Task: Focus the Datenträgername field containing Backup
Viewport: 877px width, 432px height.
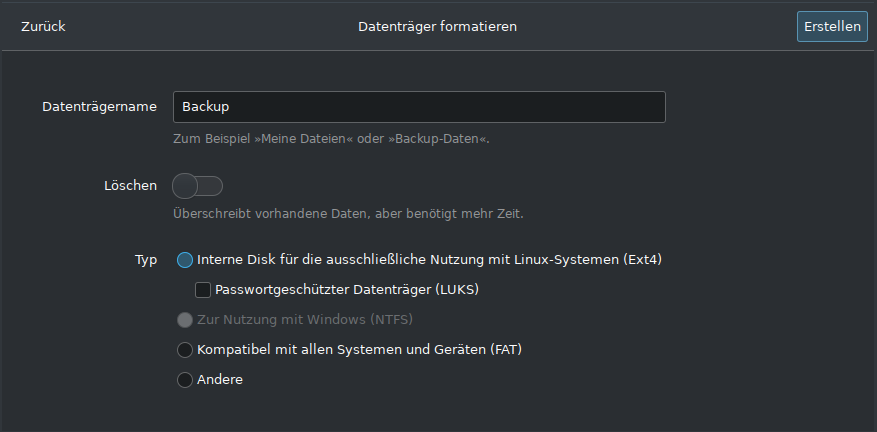Action: pos(419,107)
